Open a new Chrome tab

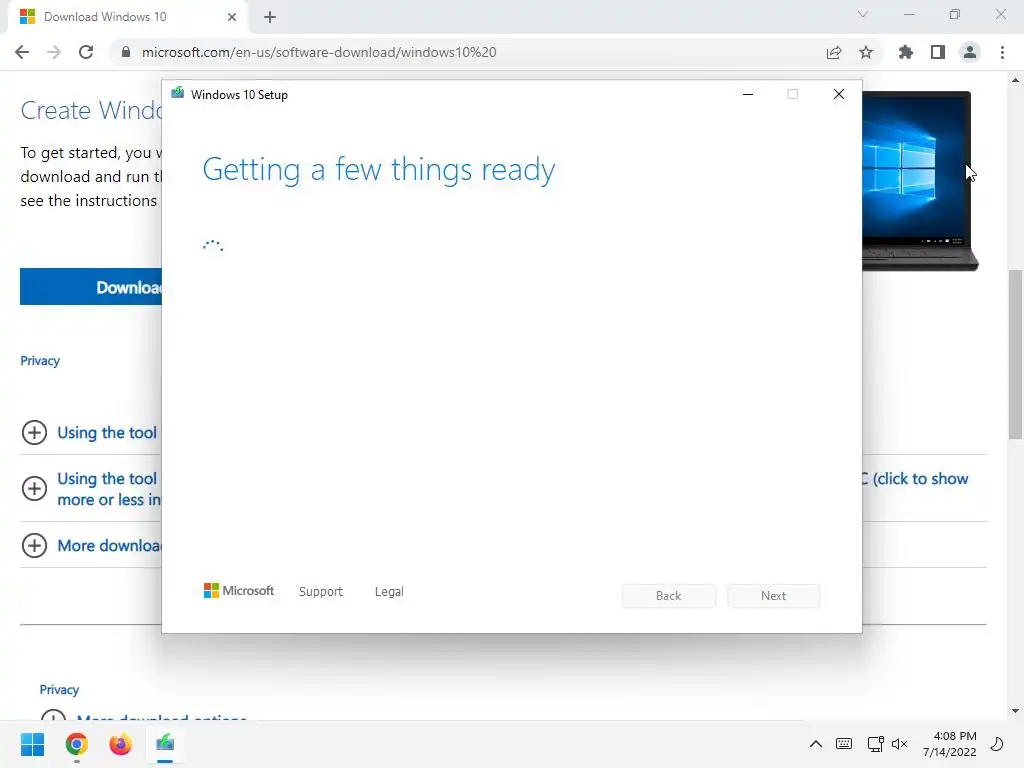(270, 17)
